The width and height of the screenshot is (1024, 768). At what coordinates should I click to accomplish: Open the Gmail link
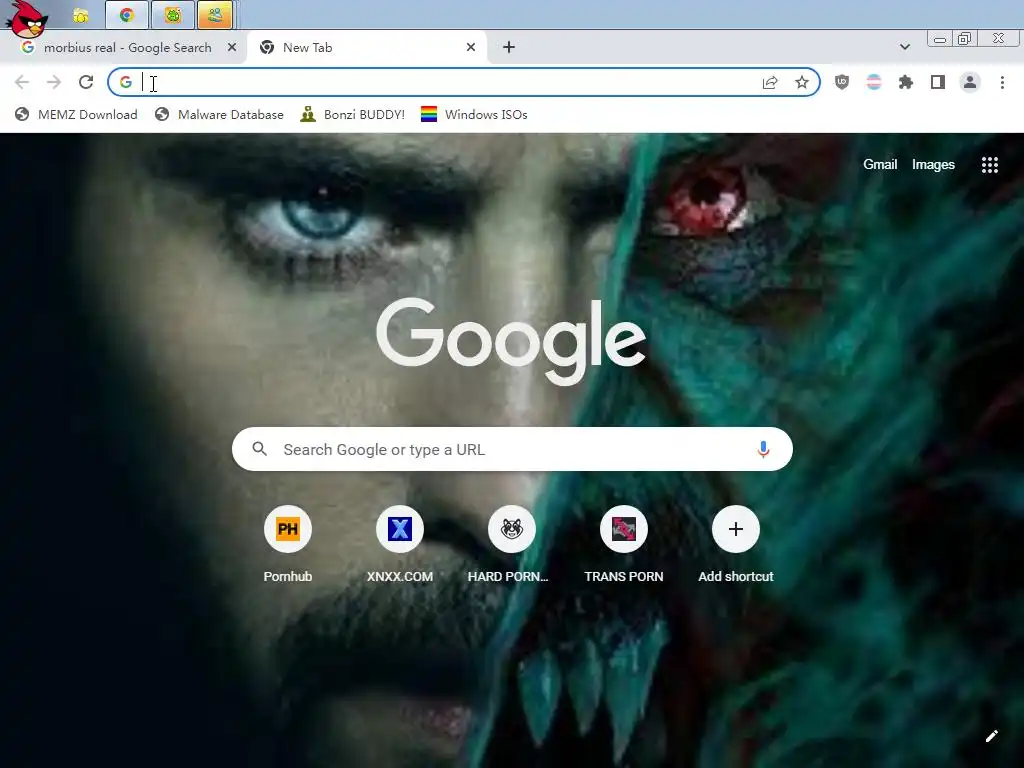point(880,165)
